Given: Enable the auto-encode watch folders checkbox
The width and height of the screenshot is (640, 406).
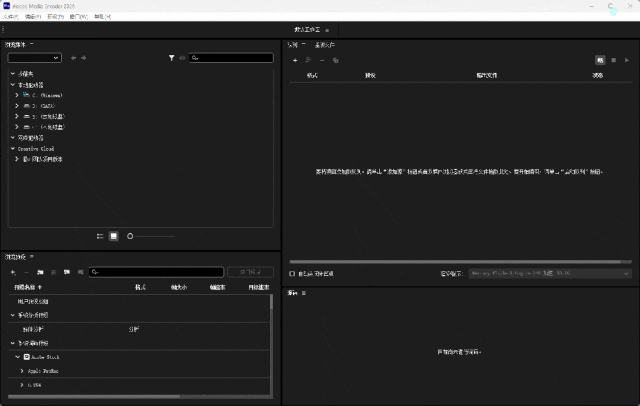Looking at the screenshot, I should coord(292,274).
